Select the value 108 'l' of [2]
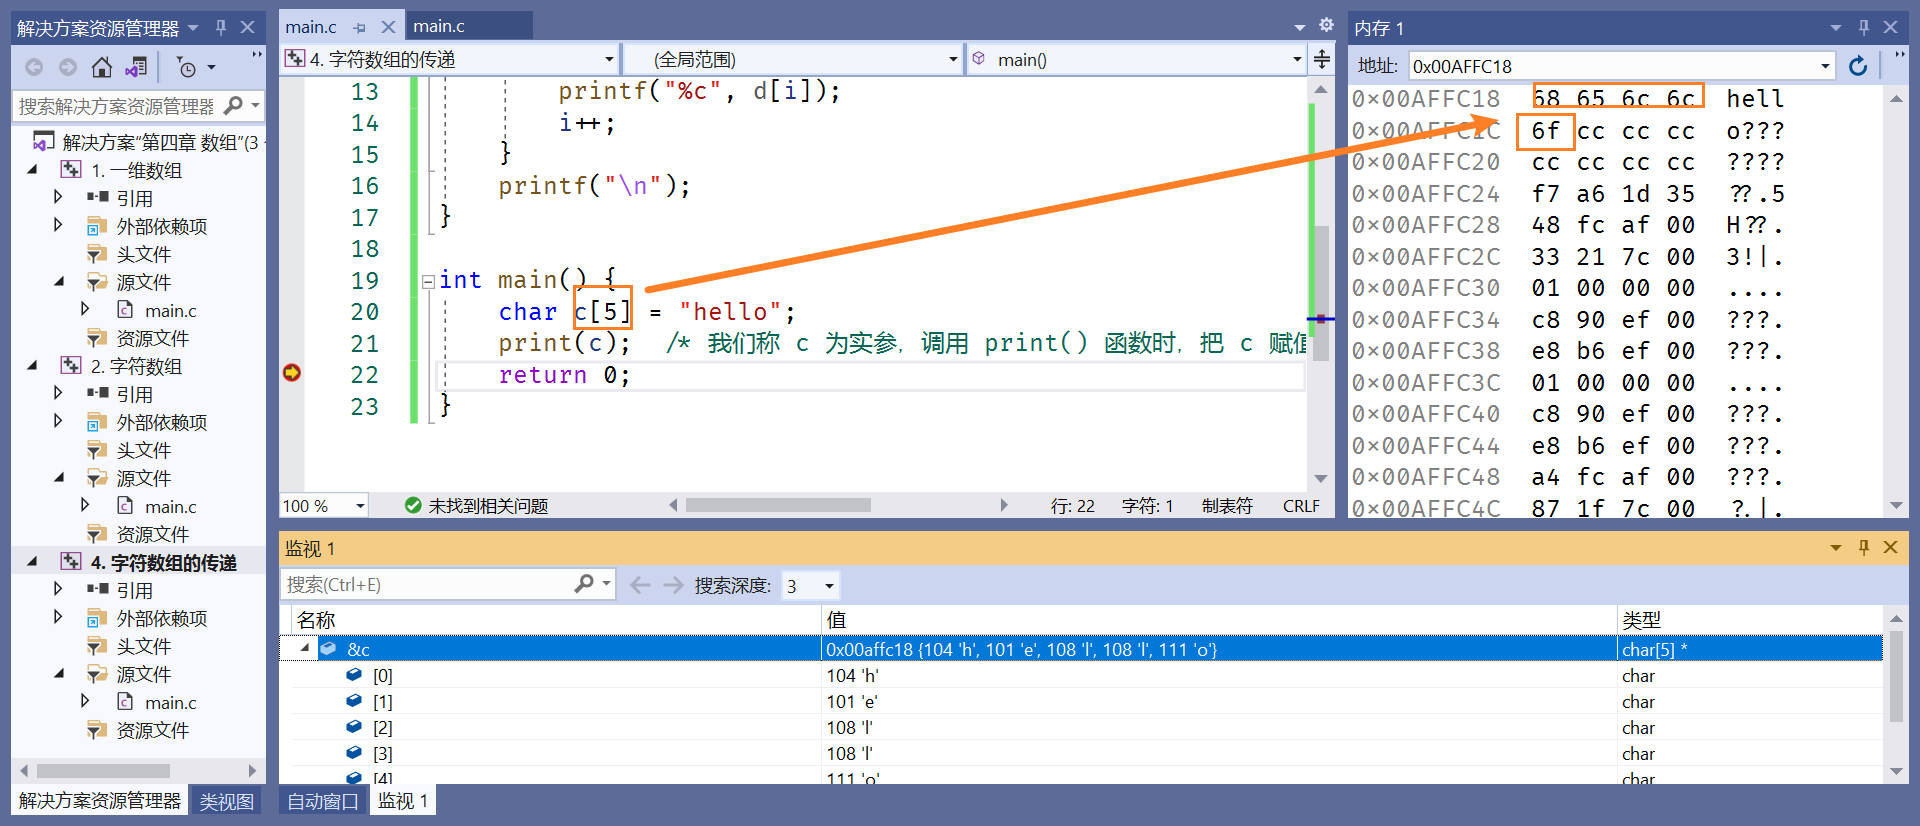 849,727
